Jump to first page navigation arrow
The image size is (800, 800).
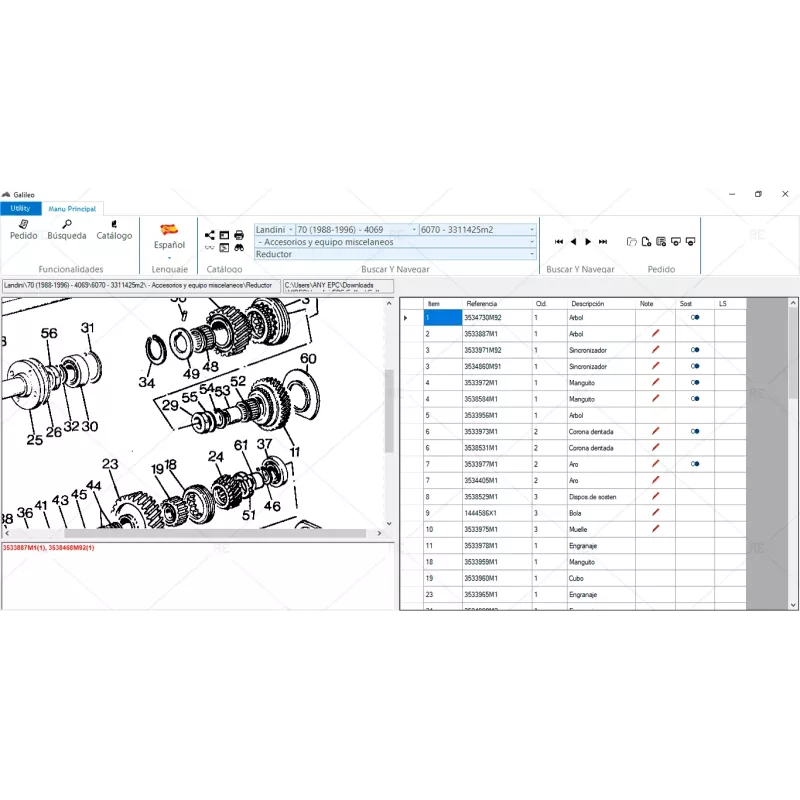pos(559,241)
